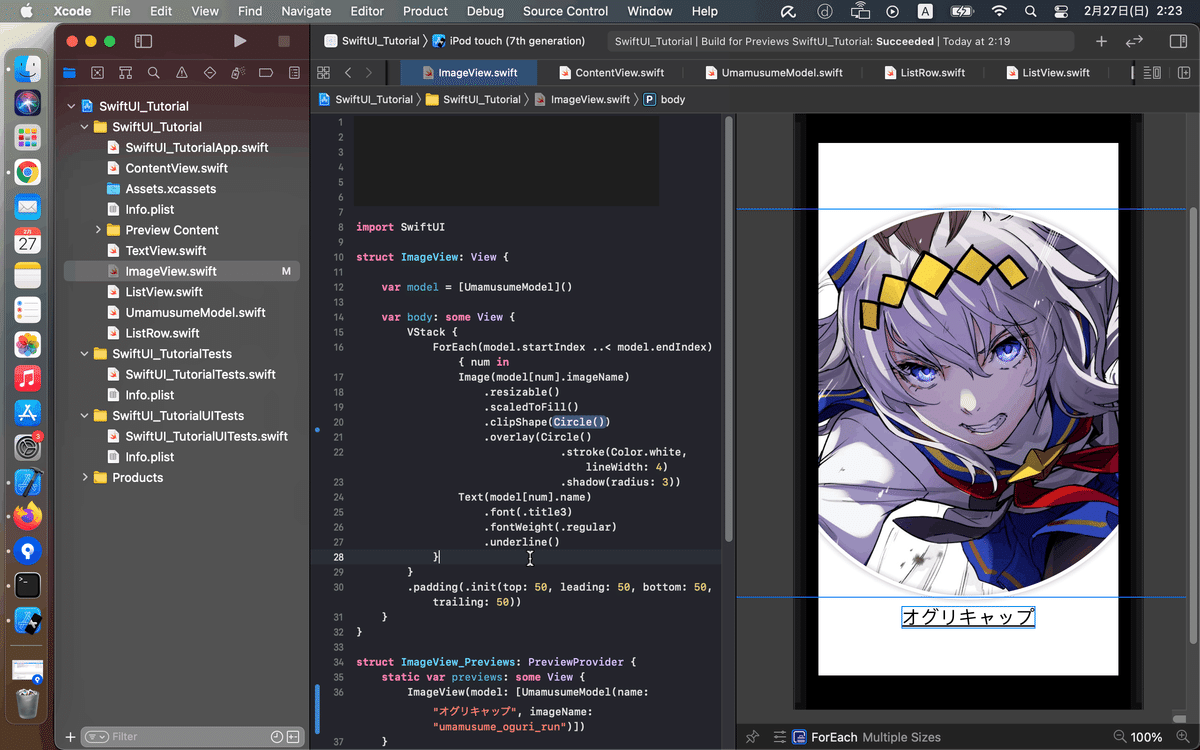Image resolution: width=1200 pixels, height=750 pixels.
Task: Open the Issue navigator
Action: coord(181,73)
